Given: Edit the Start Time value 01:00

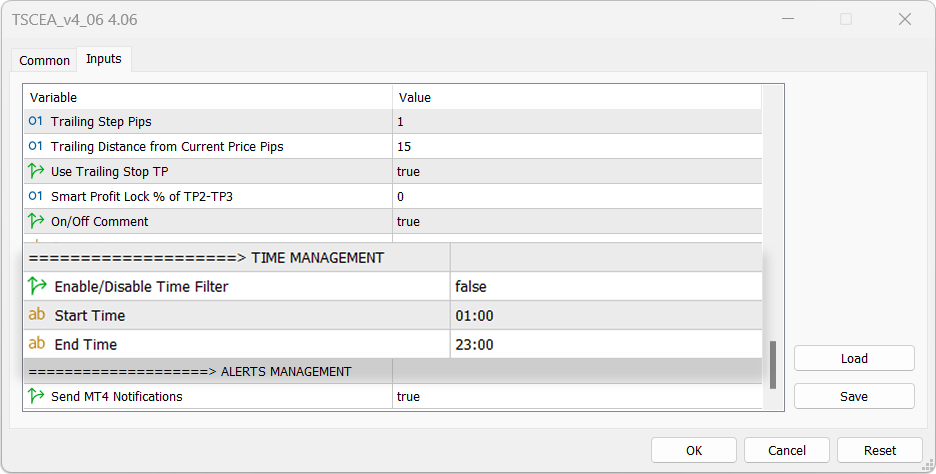Looking at the screenshot, I should click(x=605, y=316).
